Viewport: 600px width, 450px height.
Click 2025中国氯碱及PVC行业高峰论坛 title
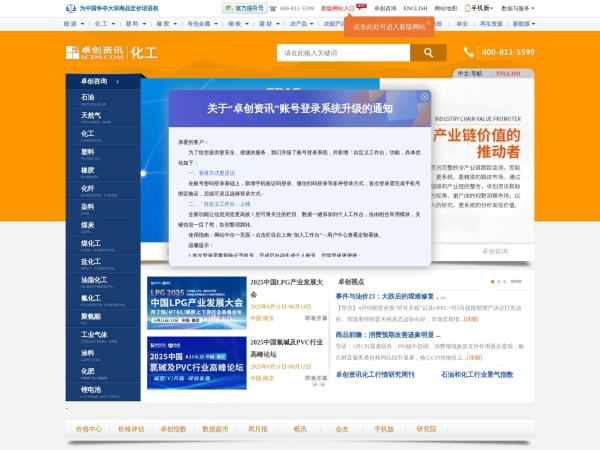(287, 348)
